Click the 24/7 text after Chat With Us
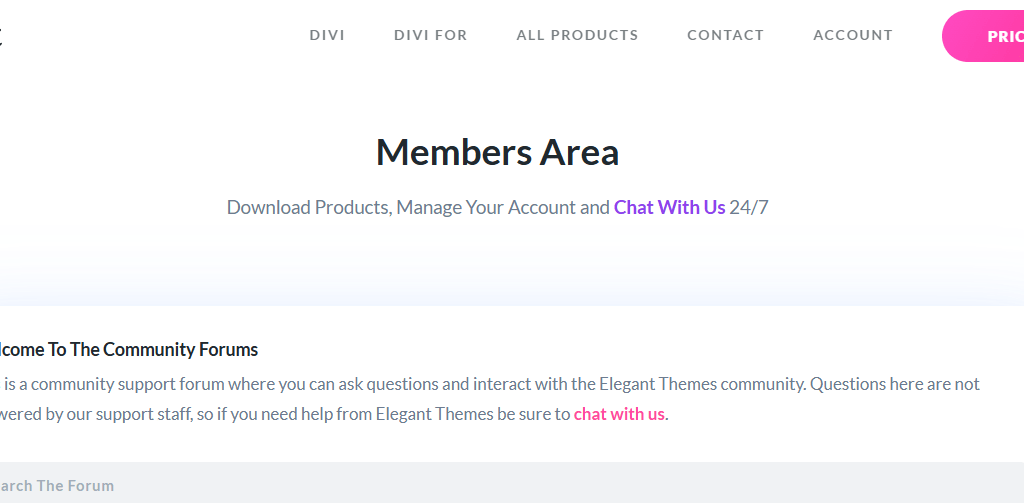The width and height of the screenshot is (1024, 503). (x=749, y=208)
